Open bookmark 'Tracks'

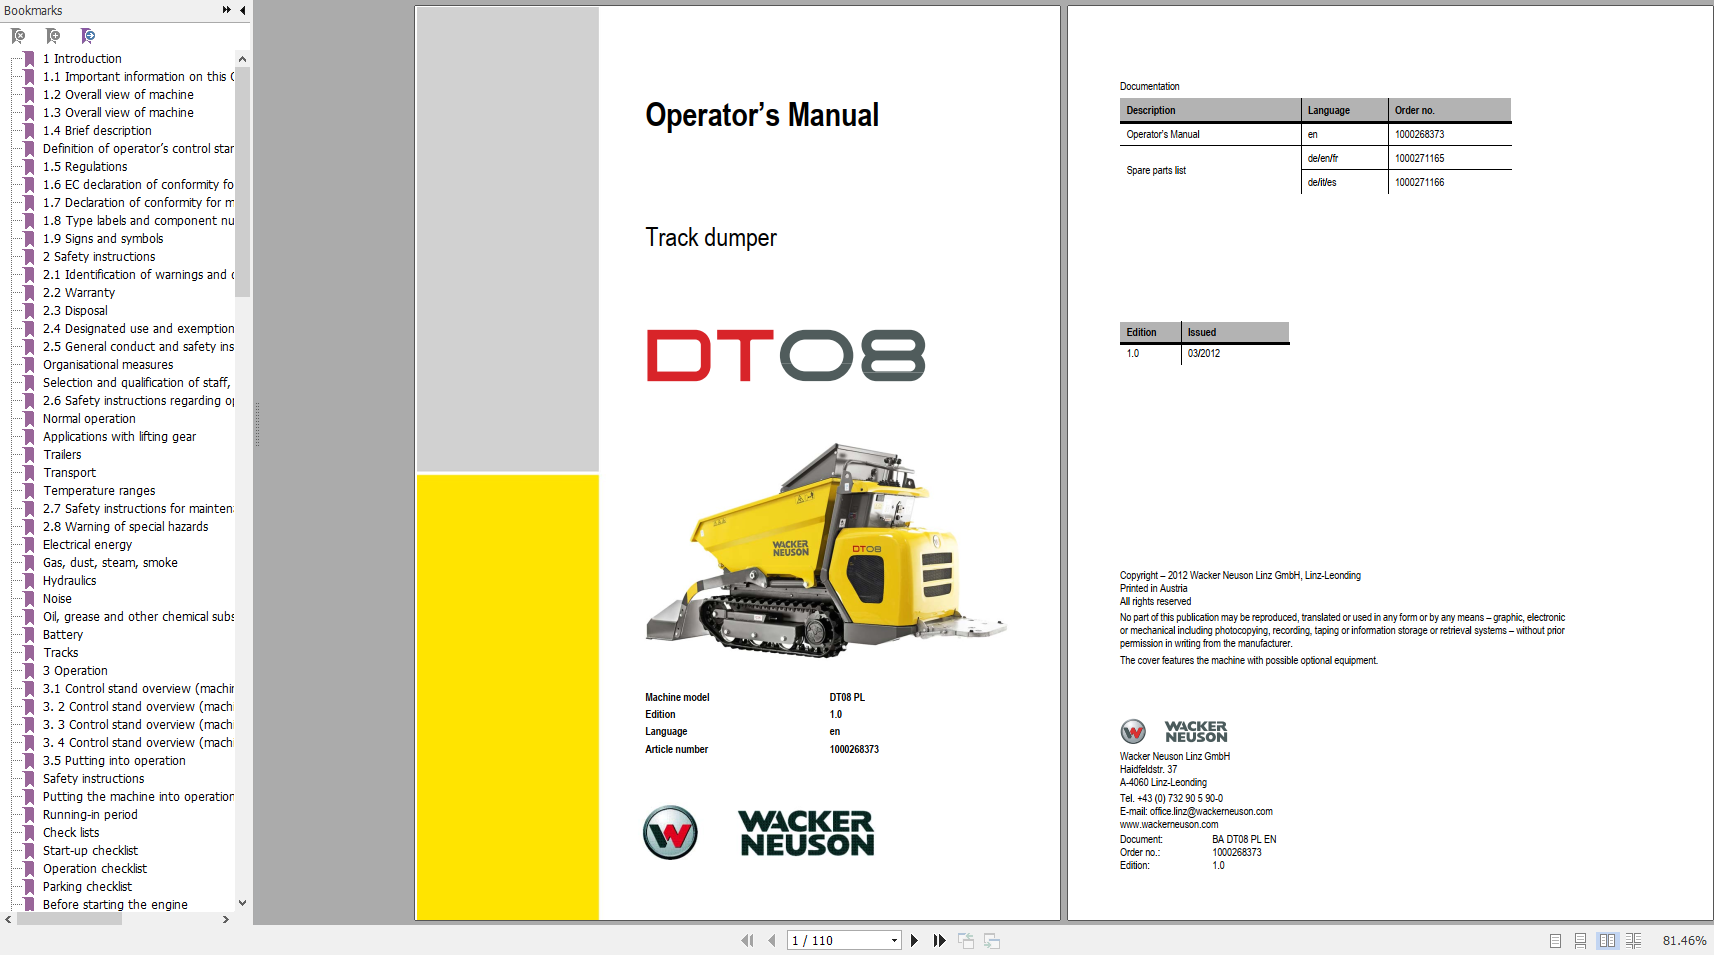pyautogui.click(x=60, y=653)
